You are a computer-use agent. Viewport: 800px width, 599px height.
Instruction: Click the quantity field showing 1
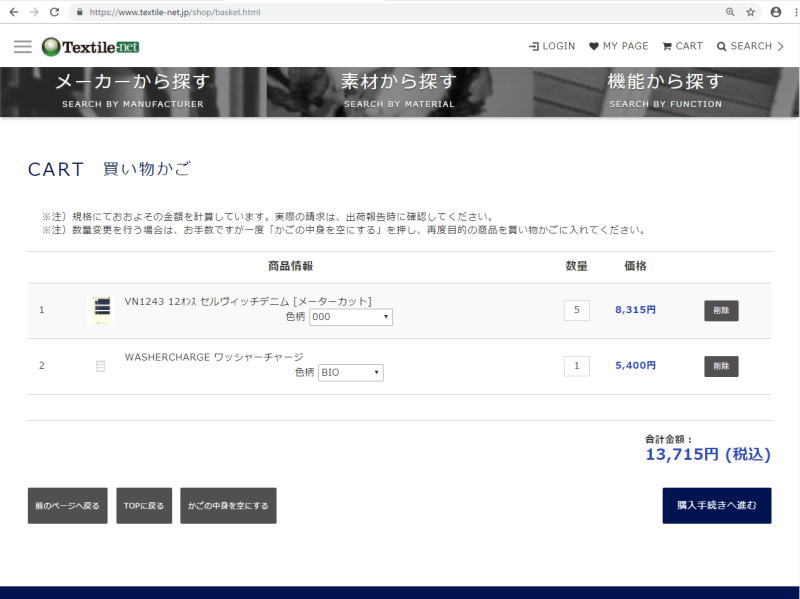577,366
